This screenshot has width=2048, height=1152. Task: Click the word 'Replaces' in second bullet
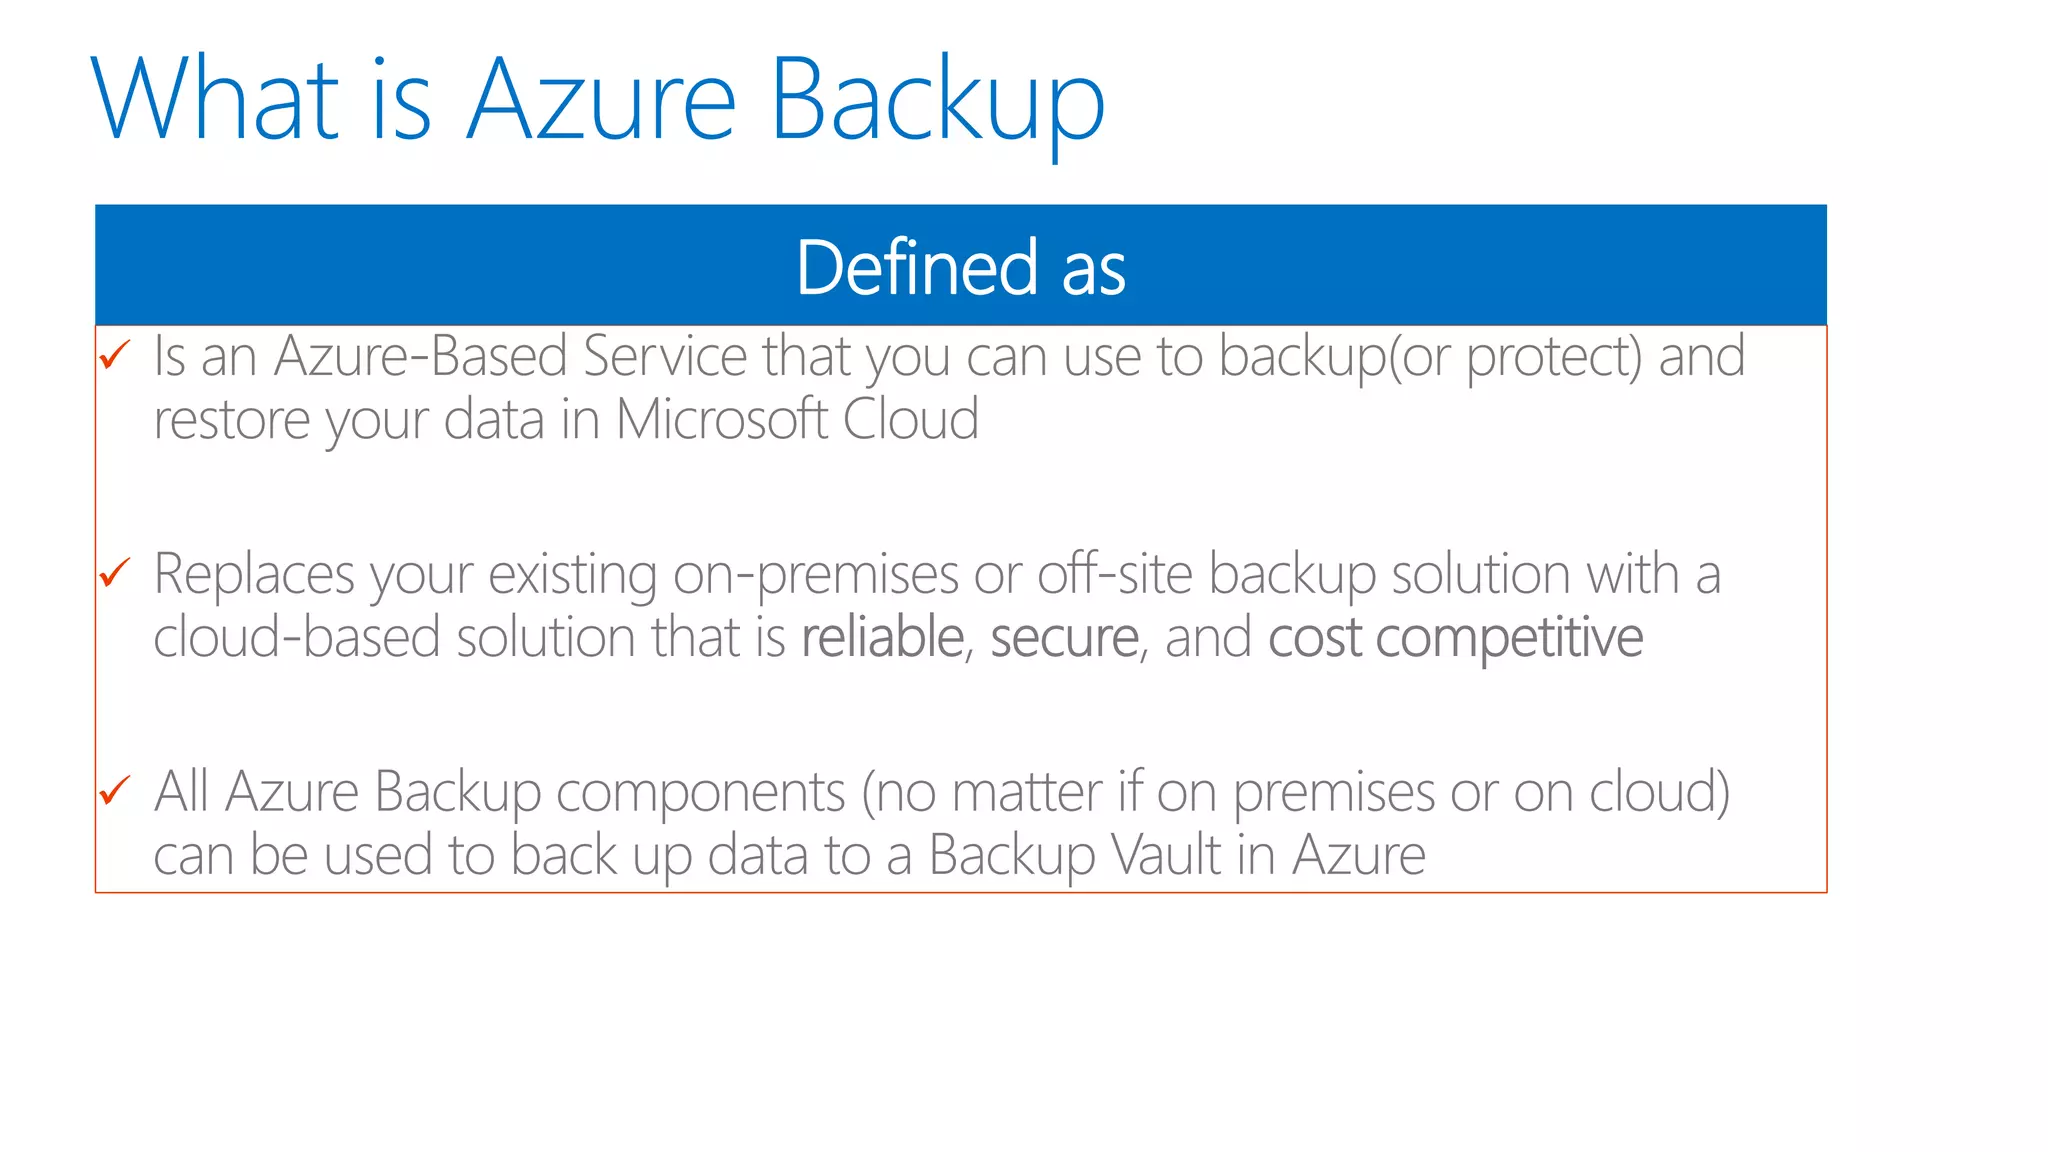[x=254, y=574]
